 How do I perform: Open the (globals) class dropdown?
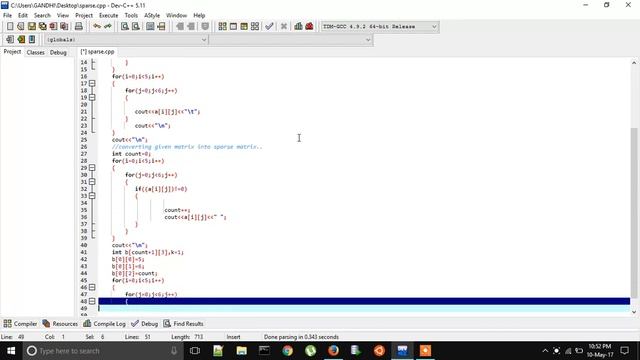click(x=126, y=40)
